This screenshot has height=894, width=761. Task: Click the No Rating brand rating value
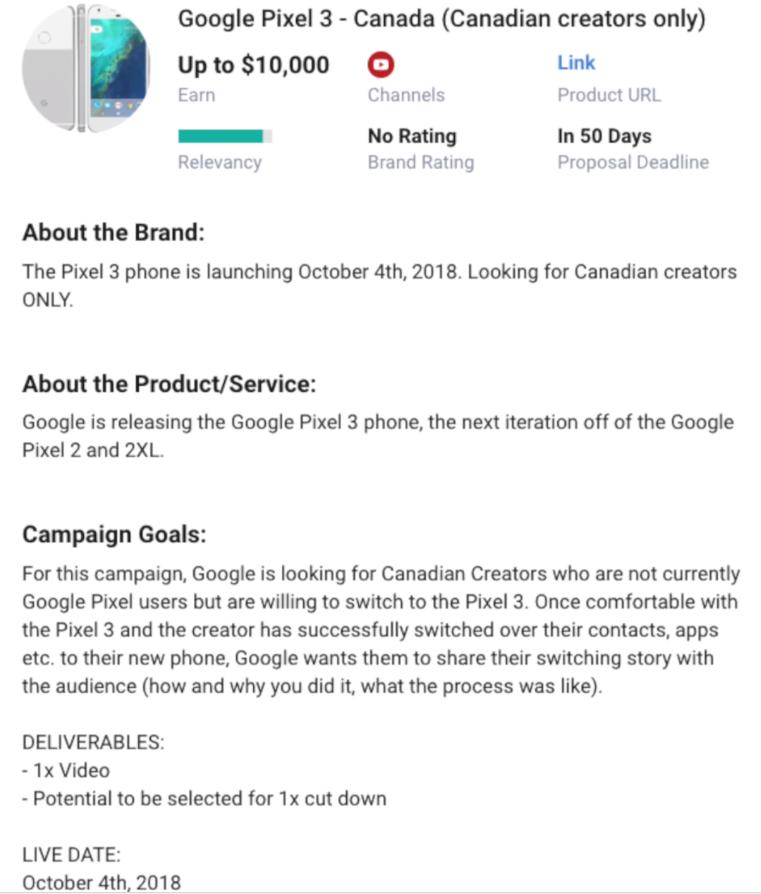[x=412, y=136]
